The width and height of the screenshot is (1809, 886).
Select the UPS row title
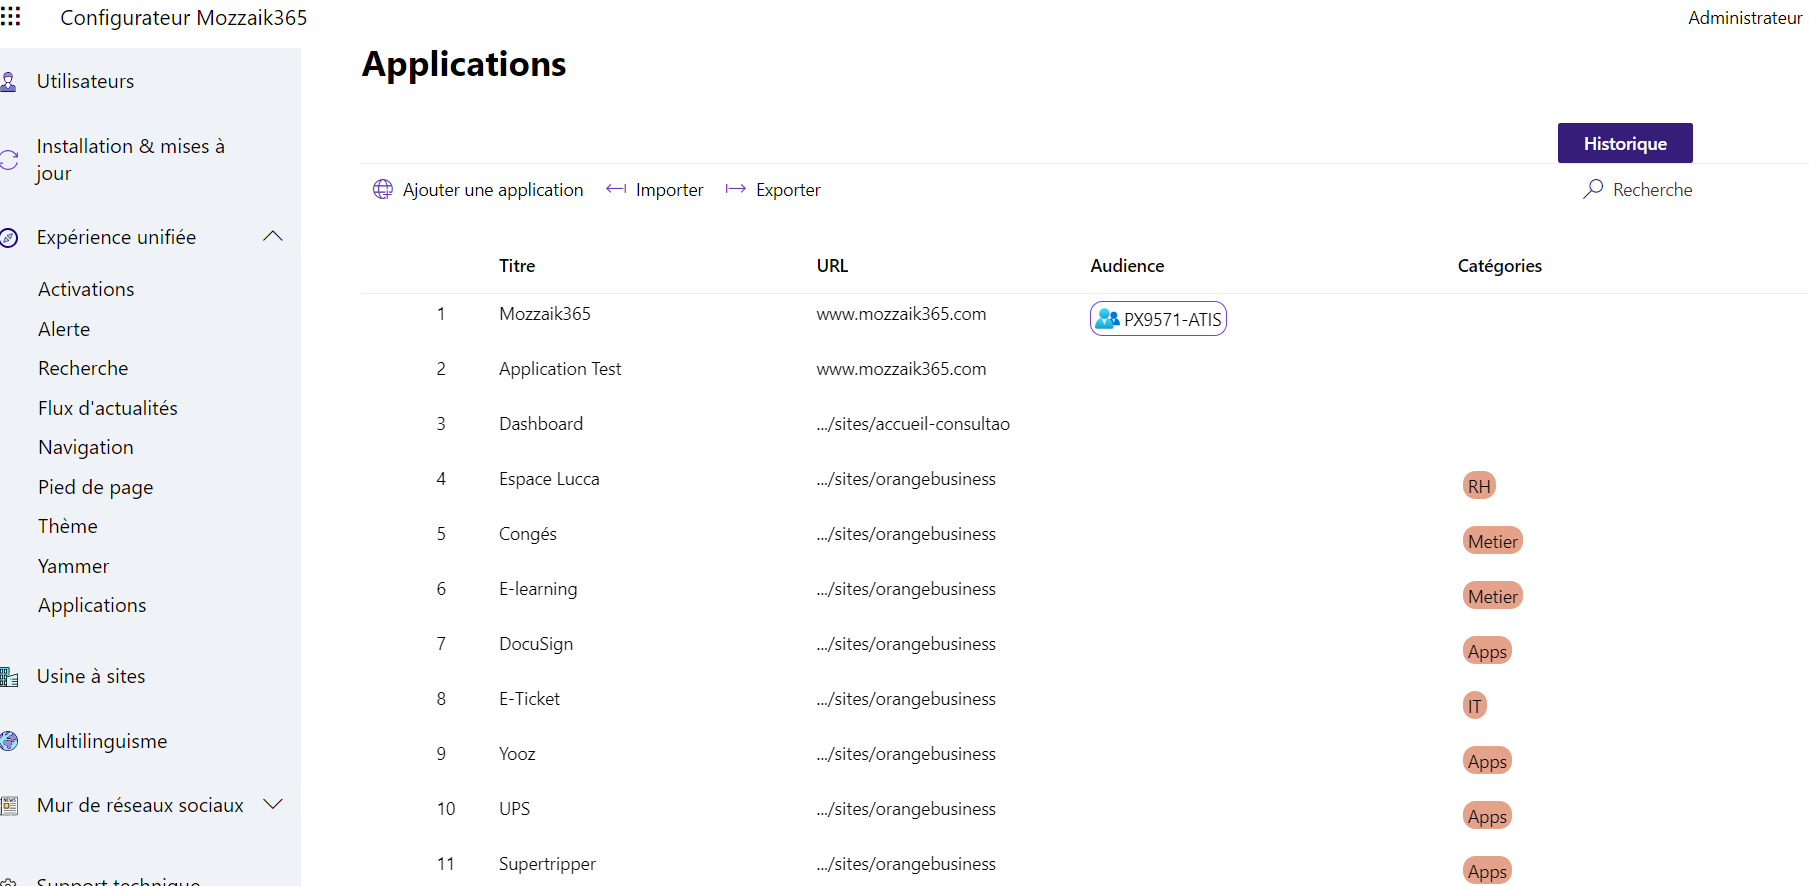point(515,809)
